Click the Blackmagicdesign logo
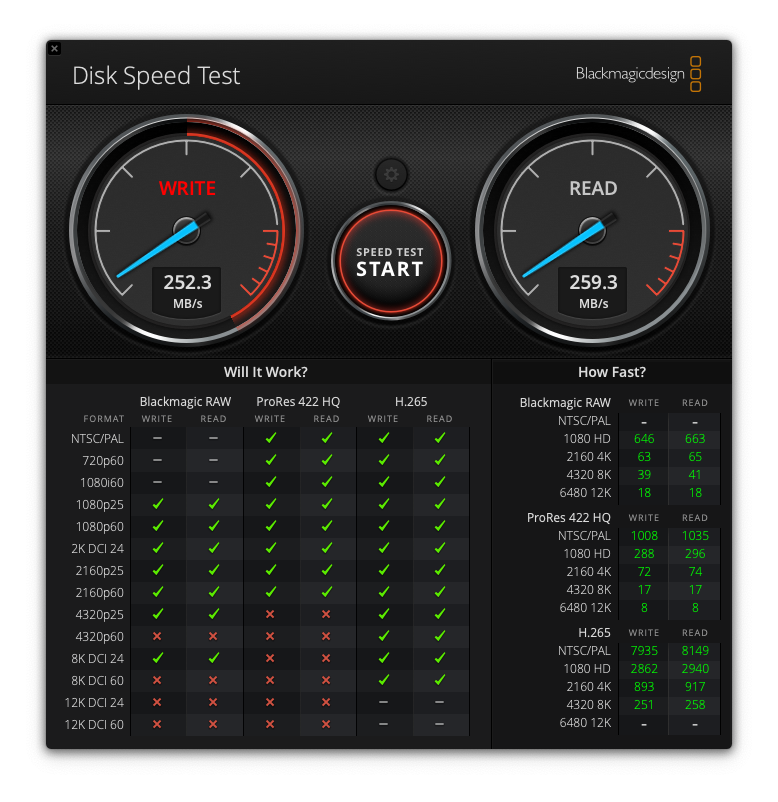This screenshot has width=778, height=802. coord(638,74)
